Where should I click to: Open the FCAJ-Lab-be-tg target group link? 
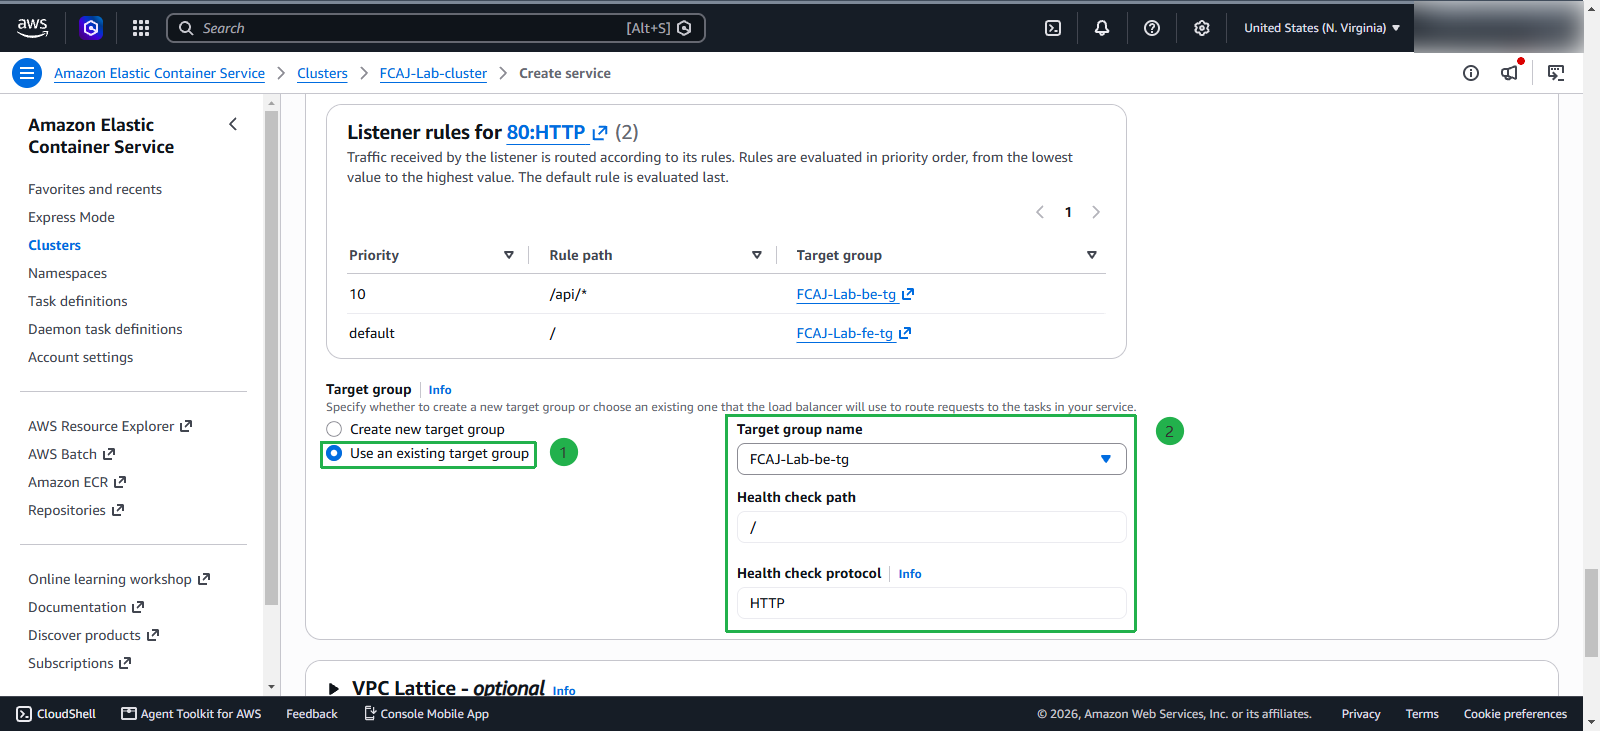coord(855,294)
